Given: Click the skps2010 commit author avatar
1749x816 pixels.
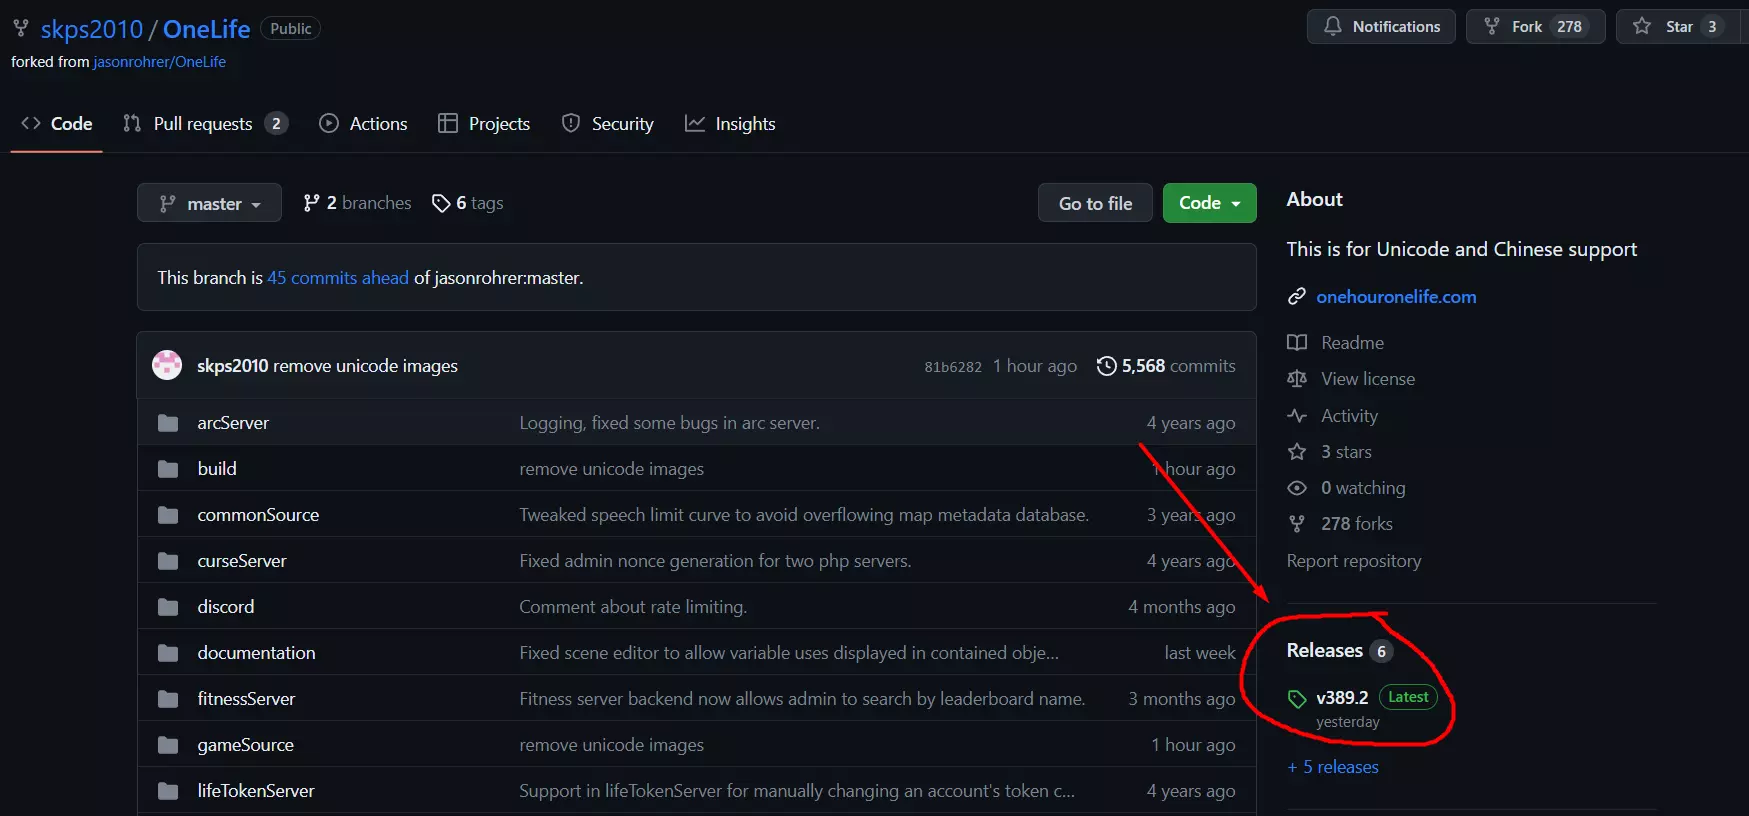Looking at the screenshot, I should [167, 366].
